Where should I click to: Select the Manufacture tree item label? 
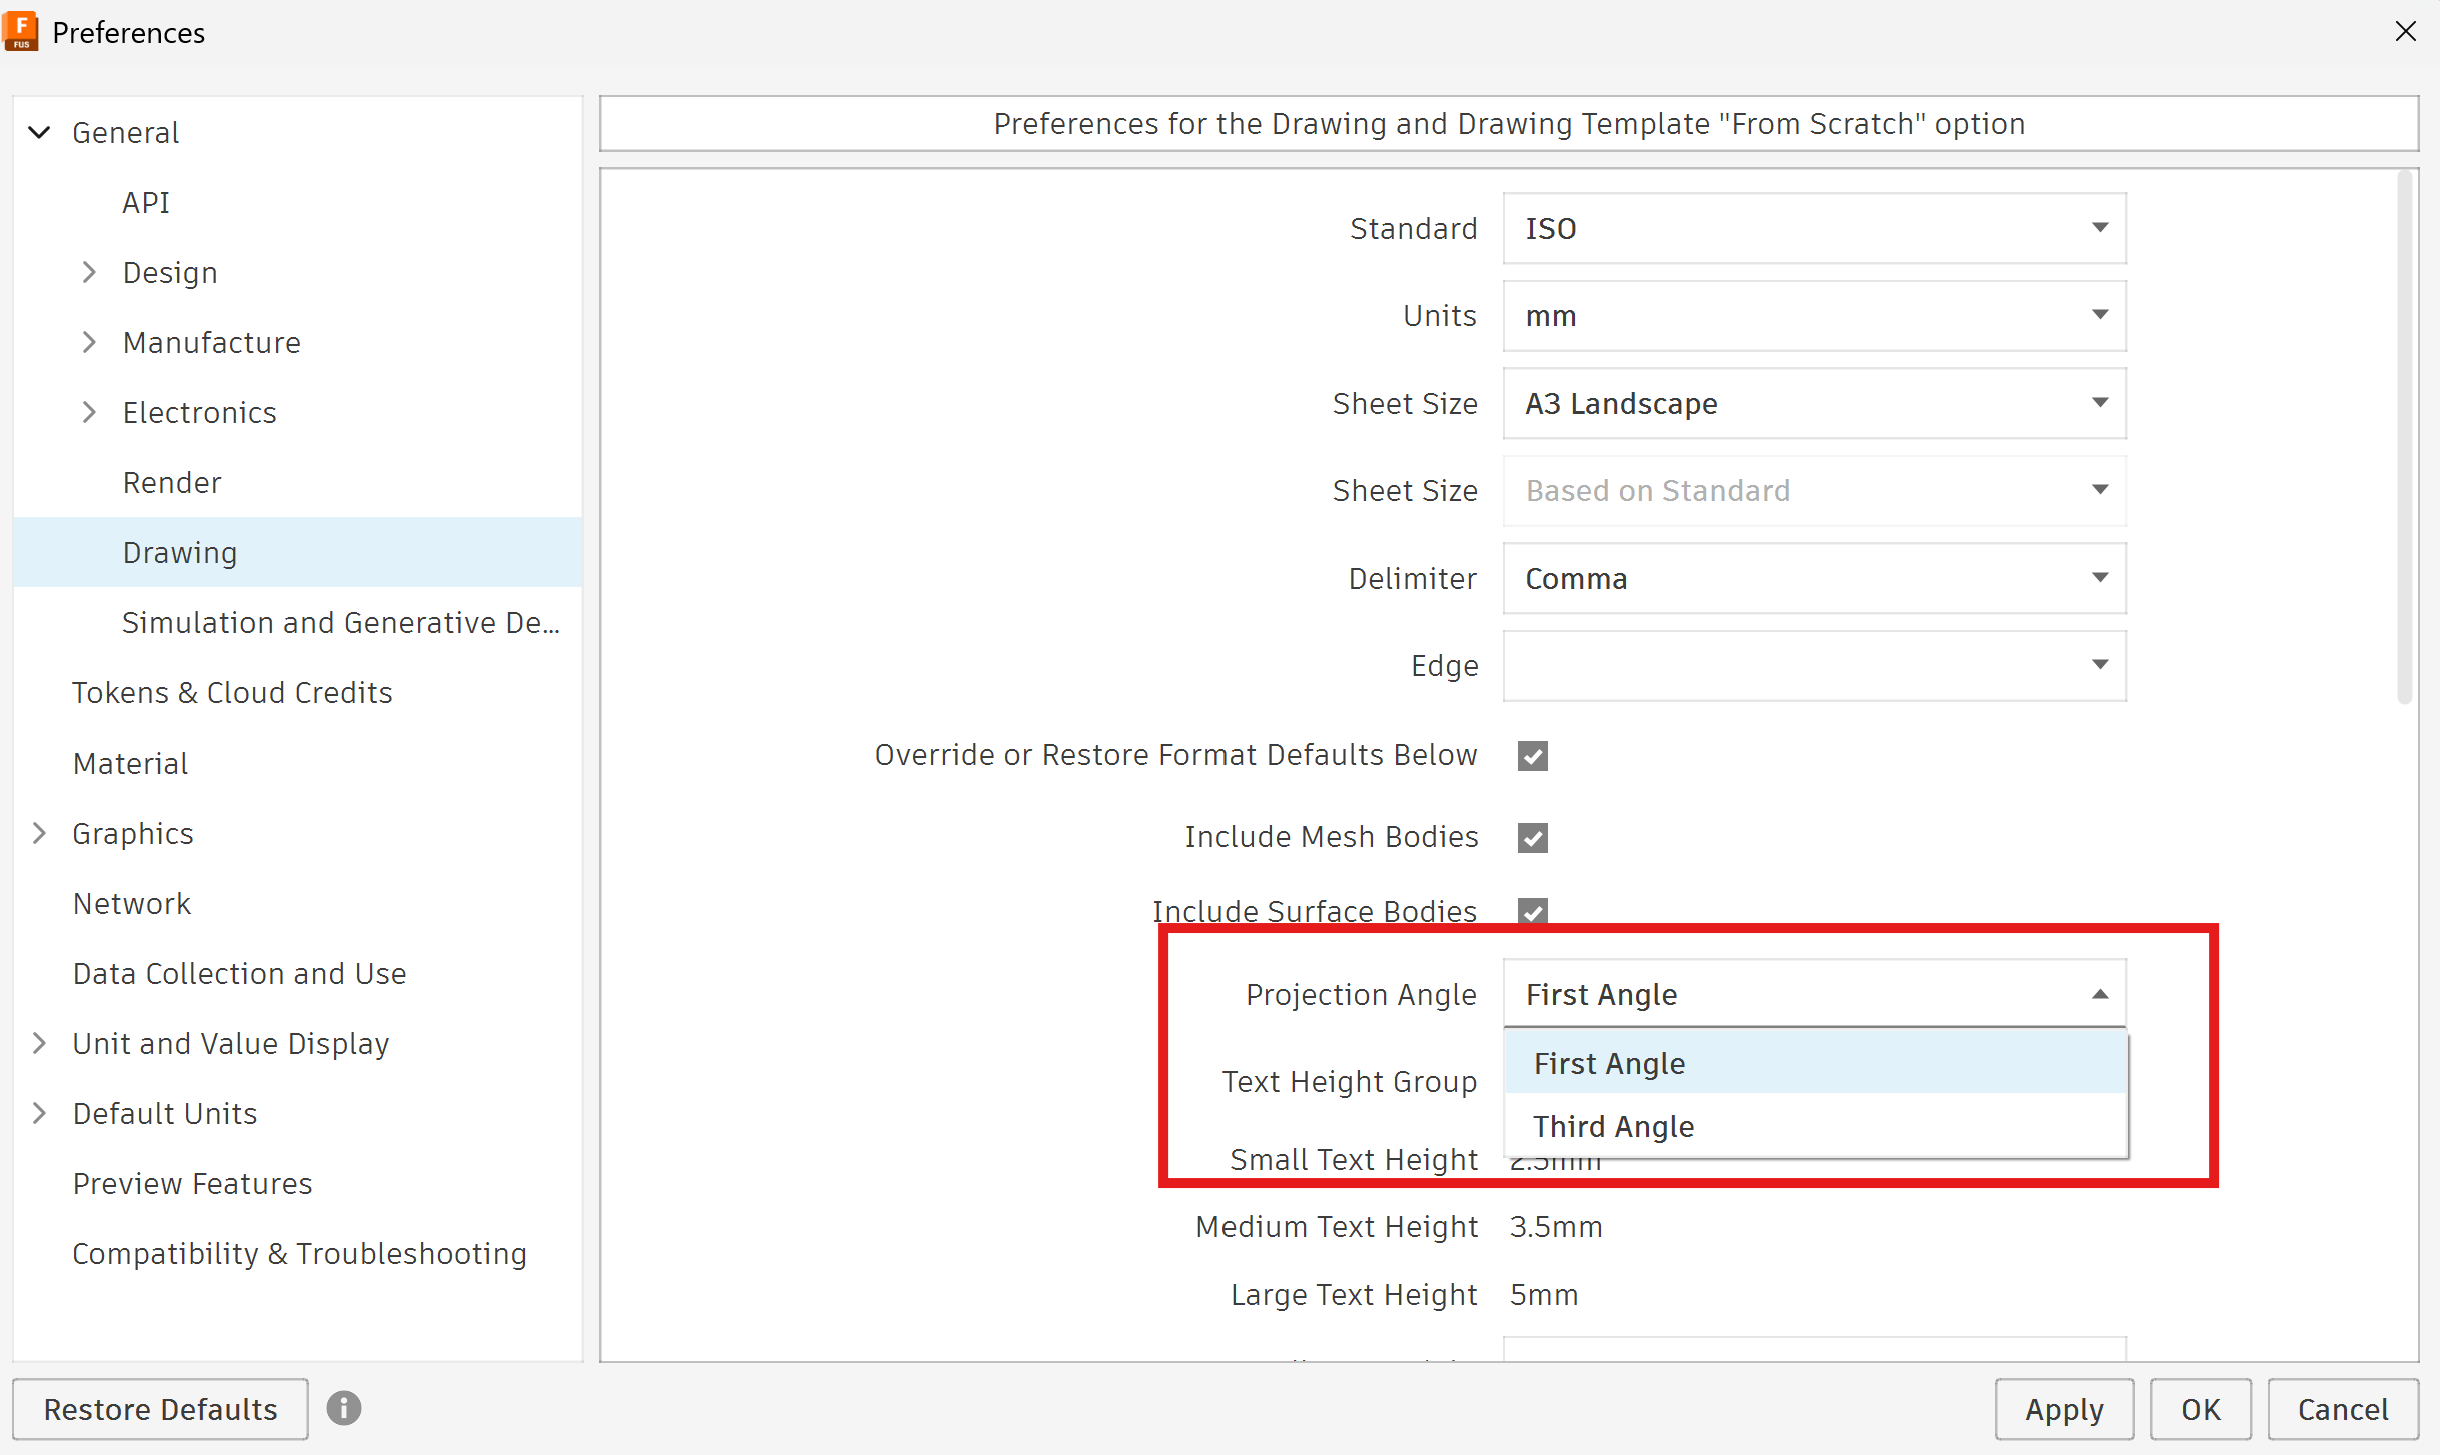pyautogui.click(x=211, y=342)
